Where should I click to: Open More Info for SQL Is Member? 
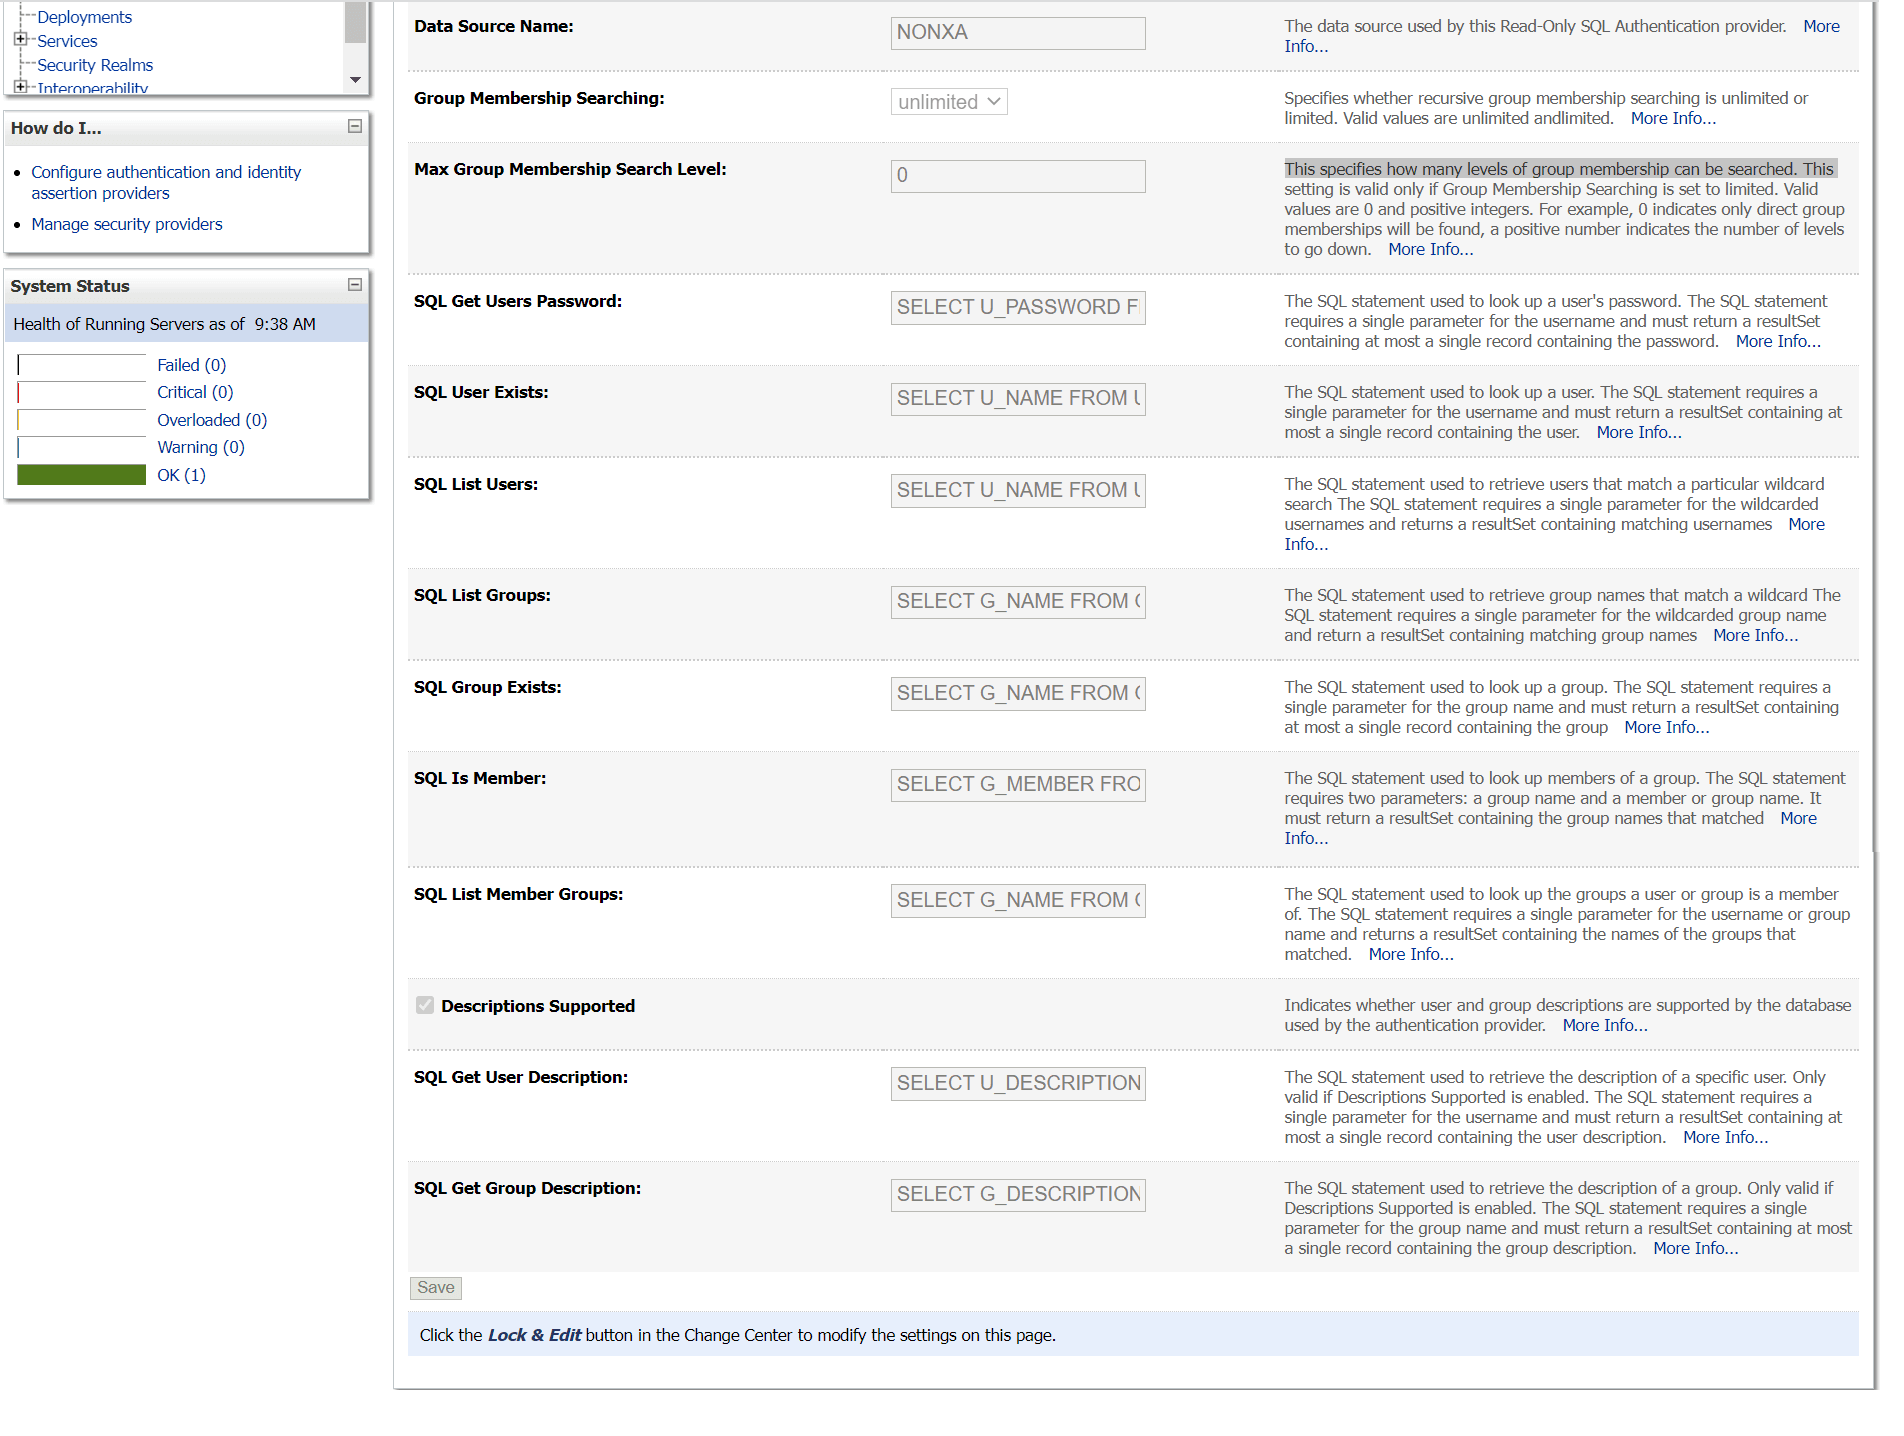(x=1798, y=817)
